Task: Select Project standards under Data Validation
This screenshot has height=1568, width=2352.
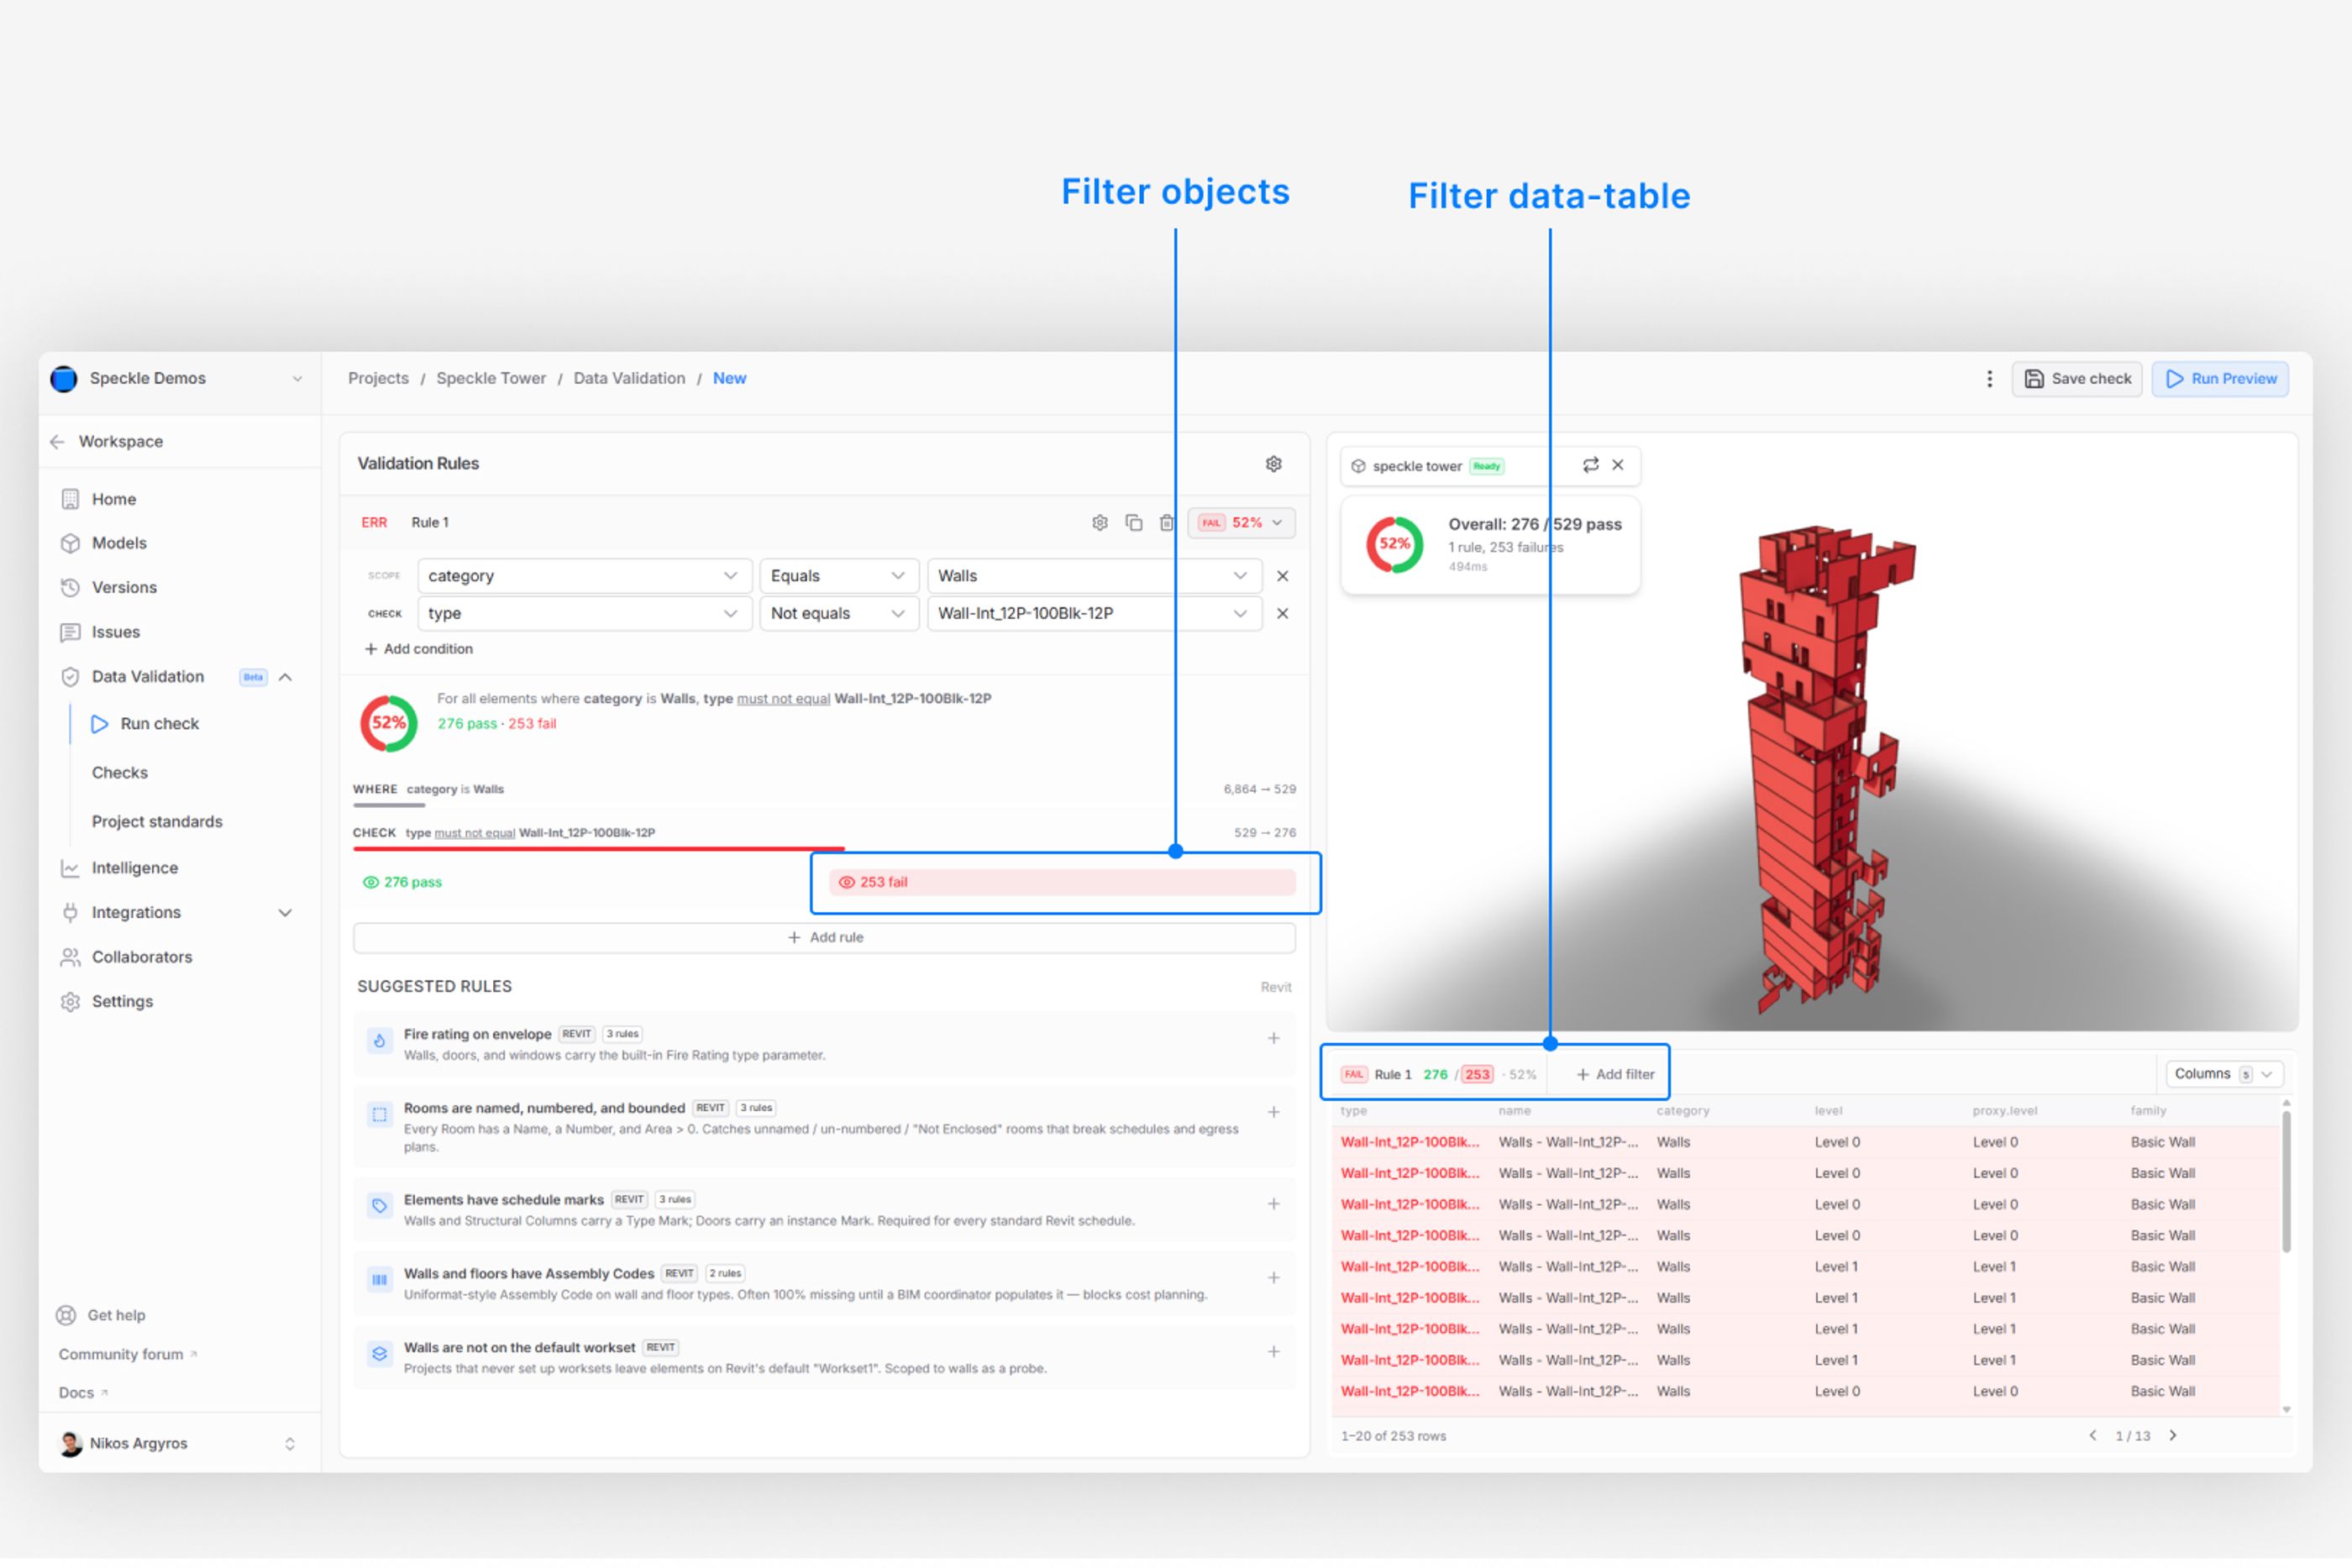Action: [x=157, y=822]
